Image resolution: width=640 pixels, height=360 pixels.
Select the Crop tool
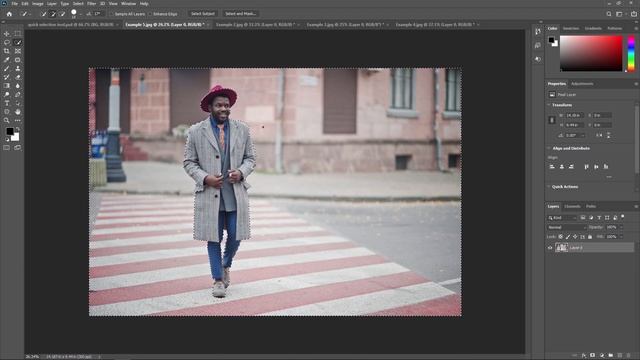coord(7,51)
